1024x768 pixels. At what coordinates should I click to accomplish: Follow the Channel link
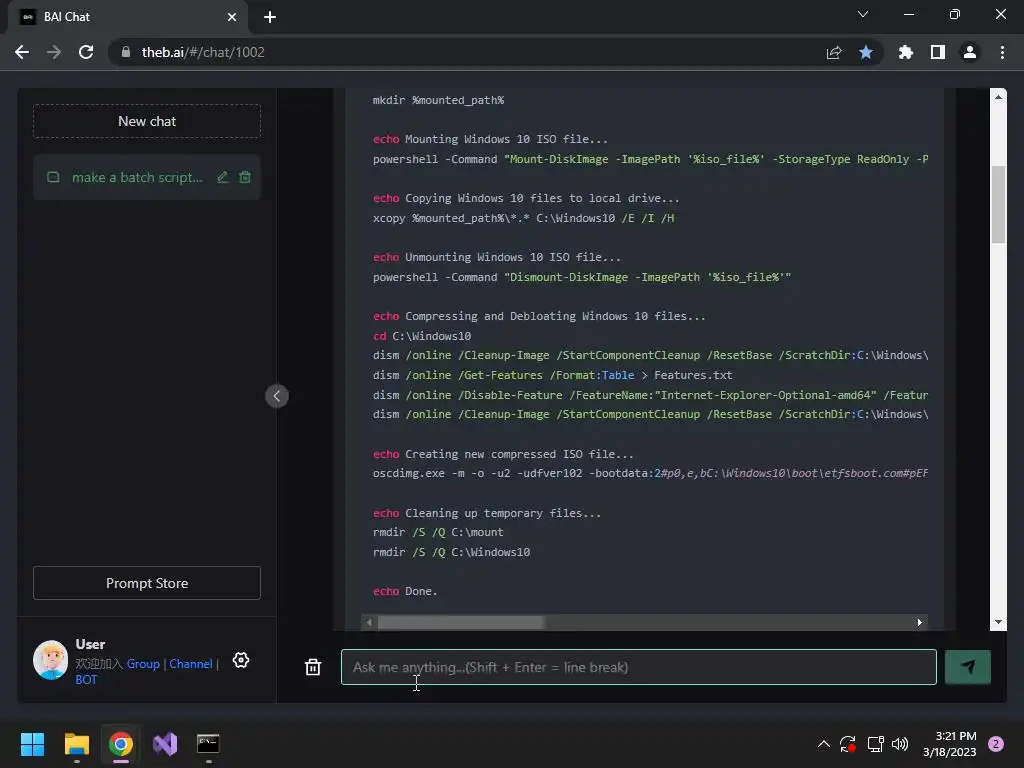[191, 664]
